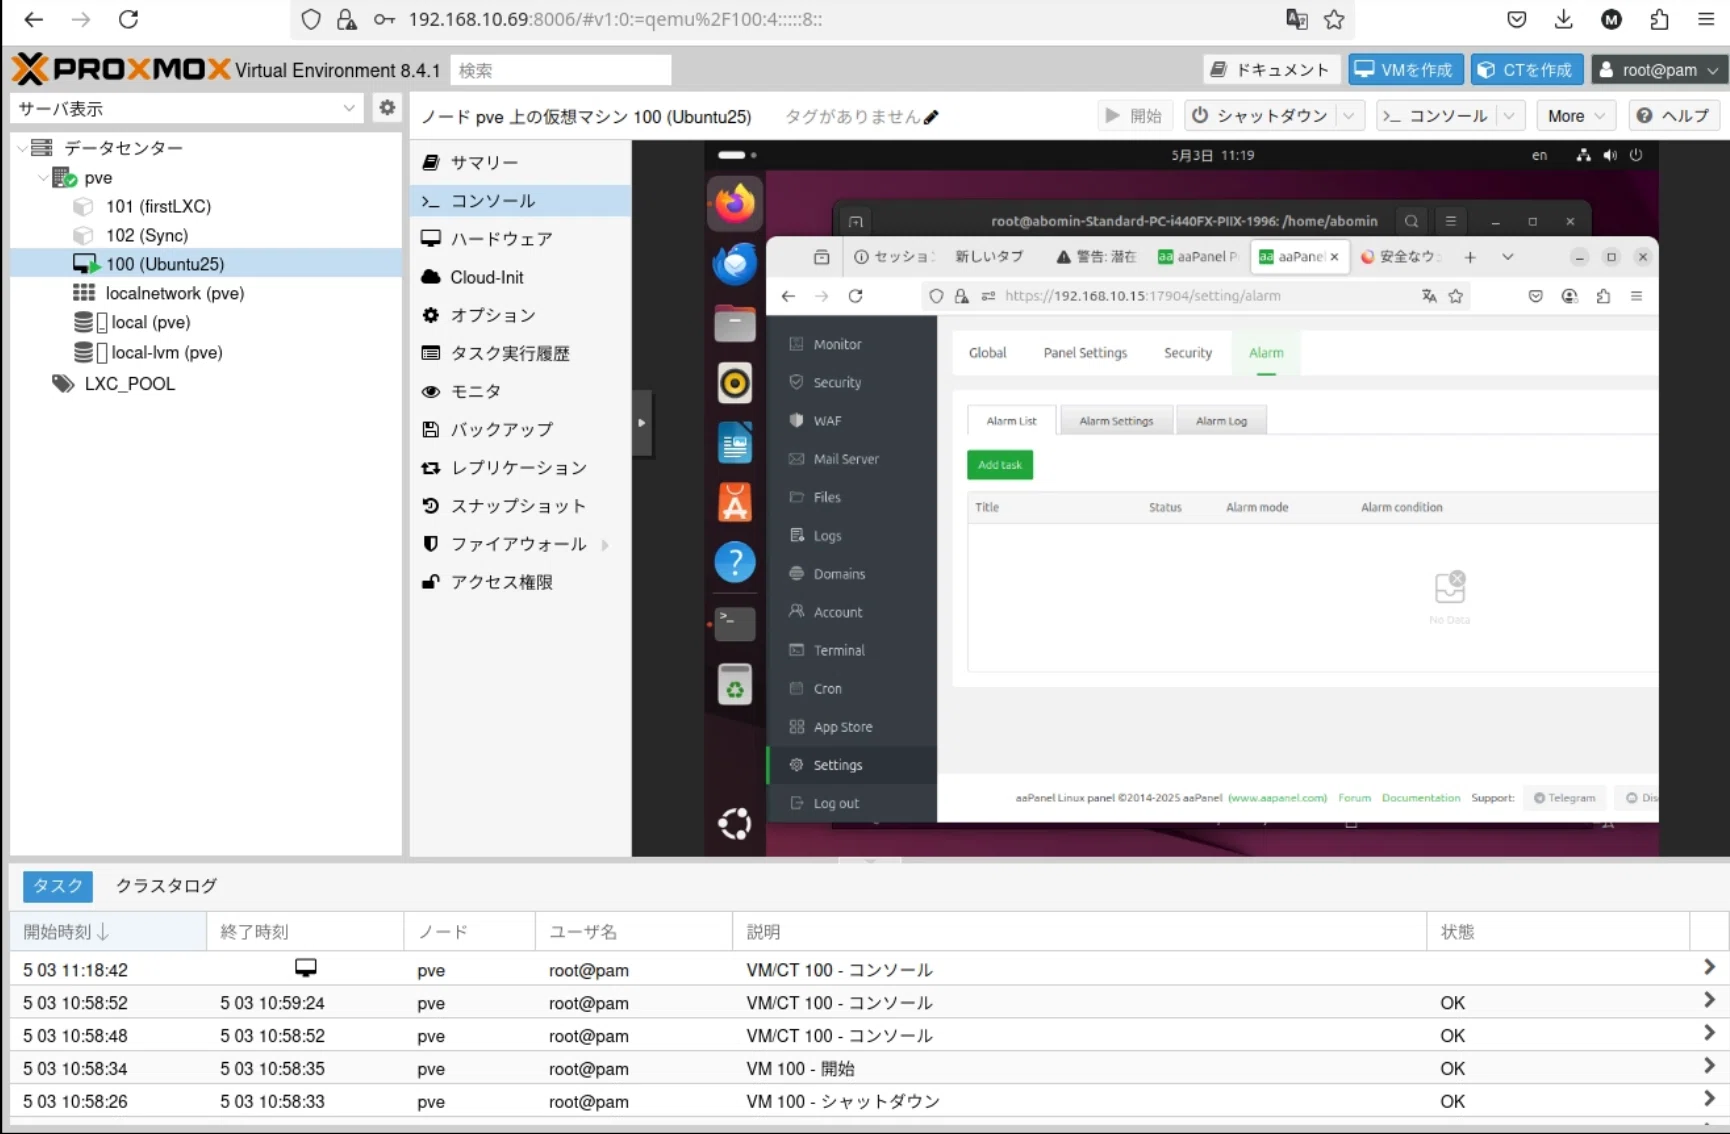
Task: Click the Create VM button
Action: pyautogui.click(x=1405, y=70)
